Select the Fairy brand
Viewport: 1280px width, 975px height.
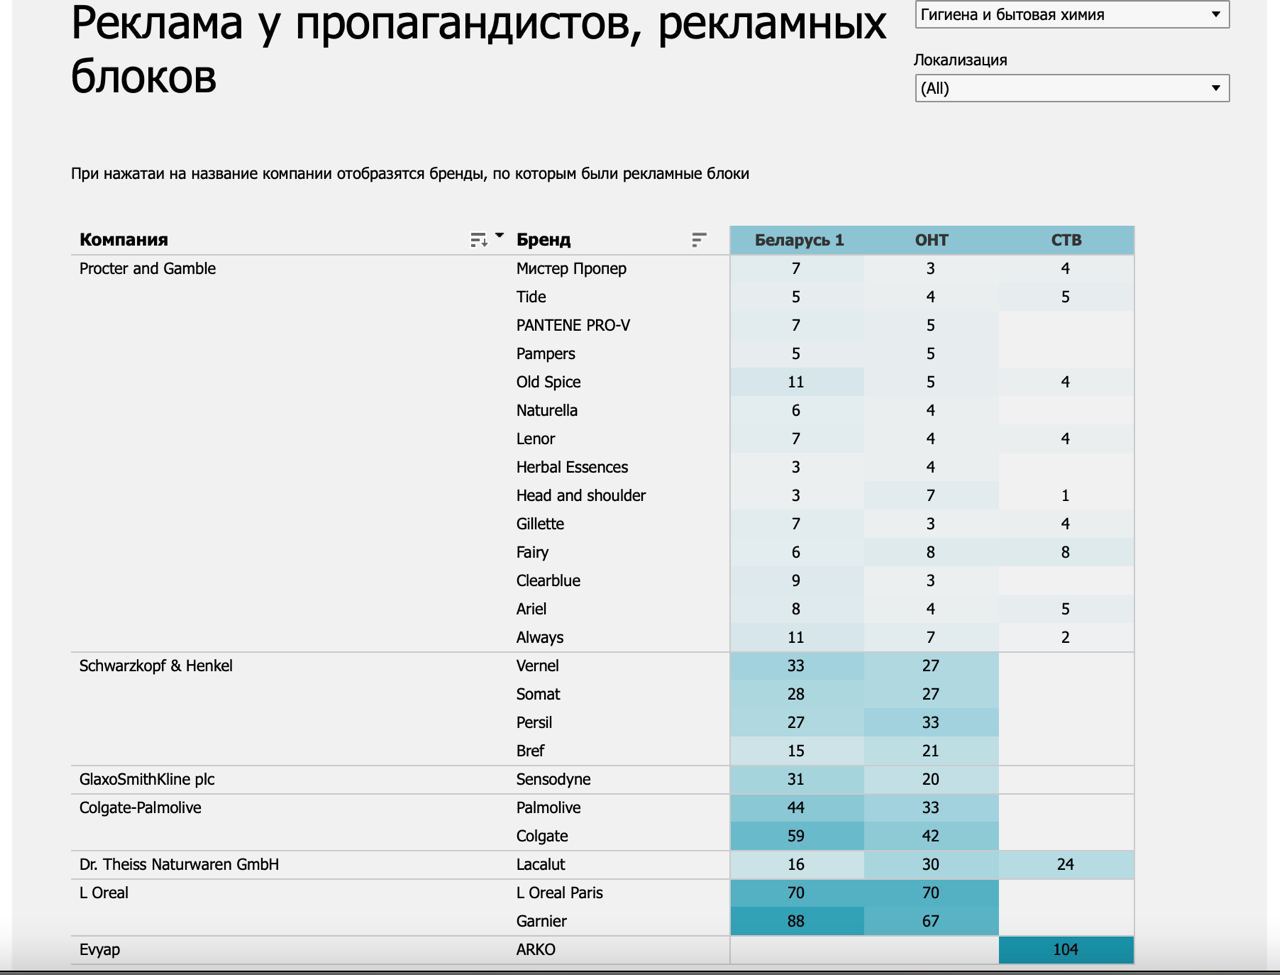[532, 552]
